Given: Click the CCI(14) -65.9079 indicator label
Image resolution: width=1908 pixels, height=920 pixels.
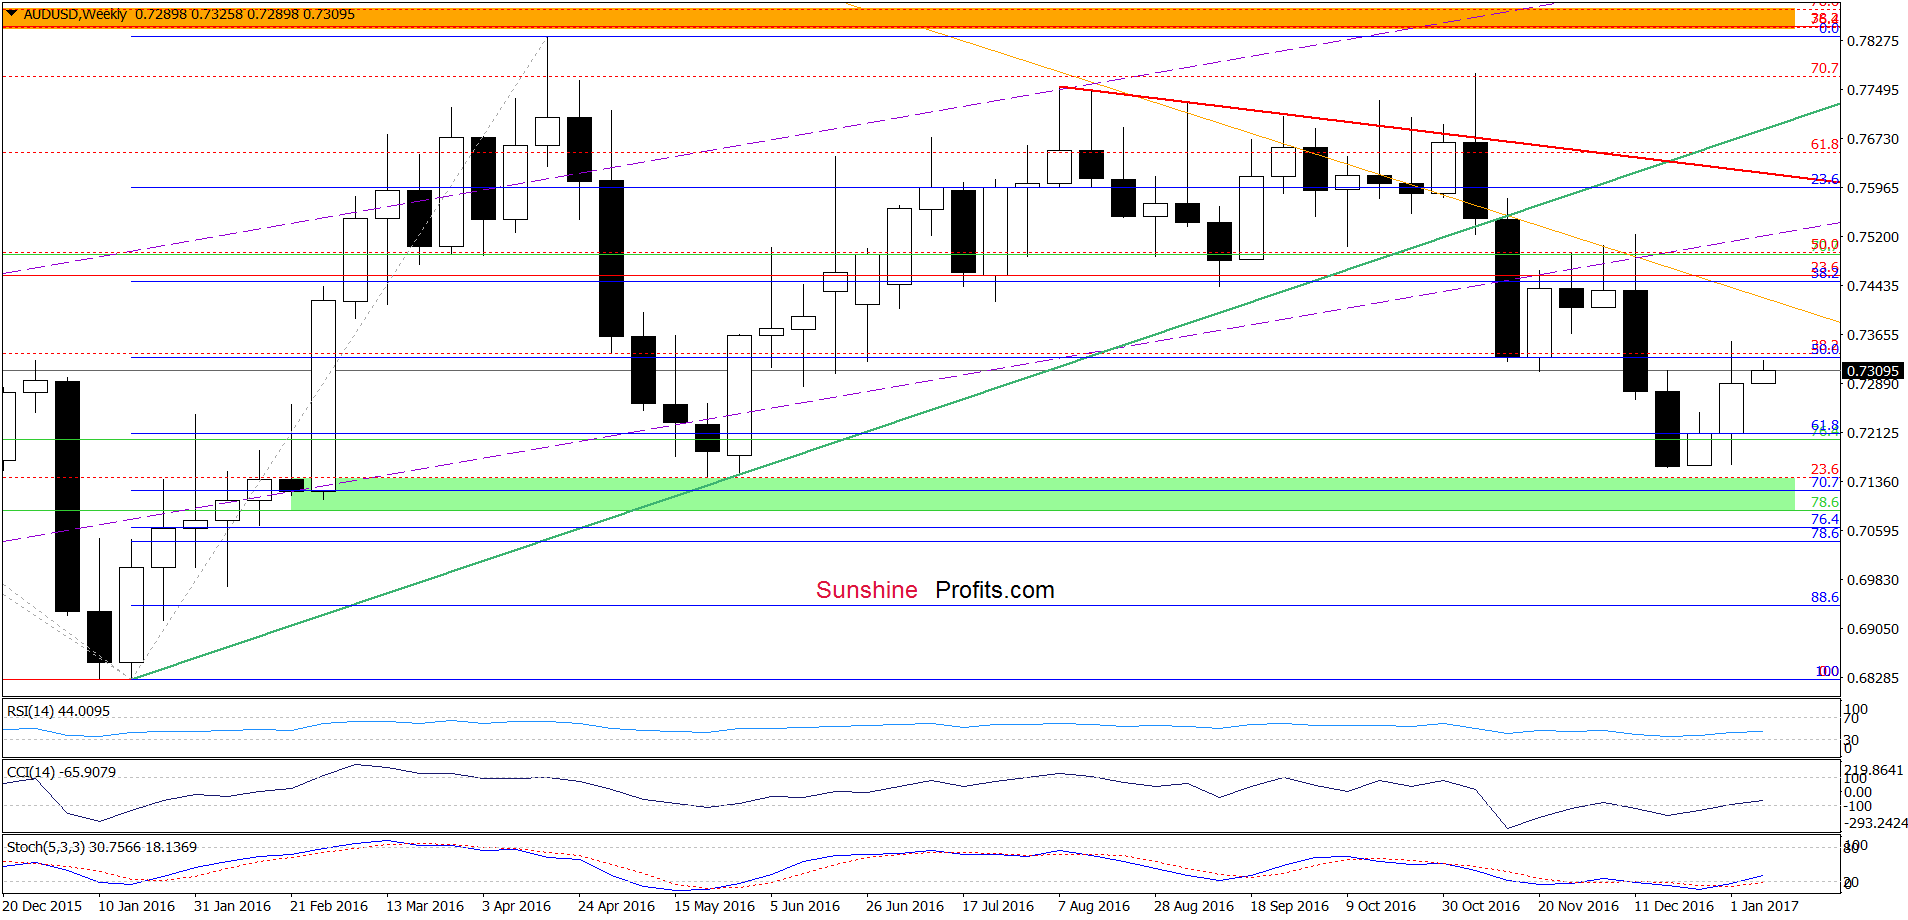Looking at the screenshot, I should coord(62,772).
